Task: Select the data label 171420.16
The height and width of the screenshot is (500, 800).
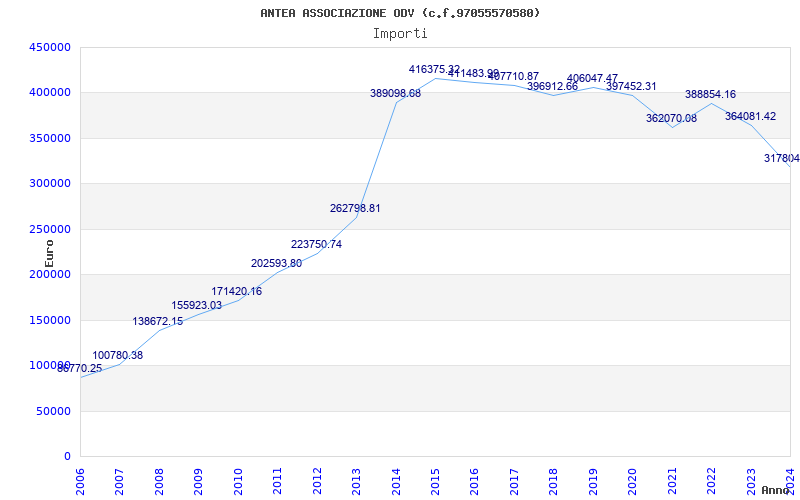Action: point(237,291)
